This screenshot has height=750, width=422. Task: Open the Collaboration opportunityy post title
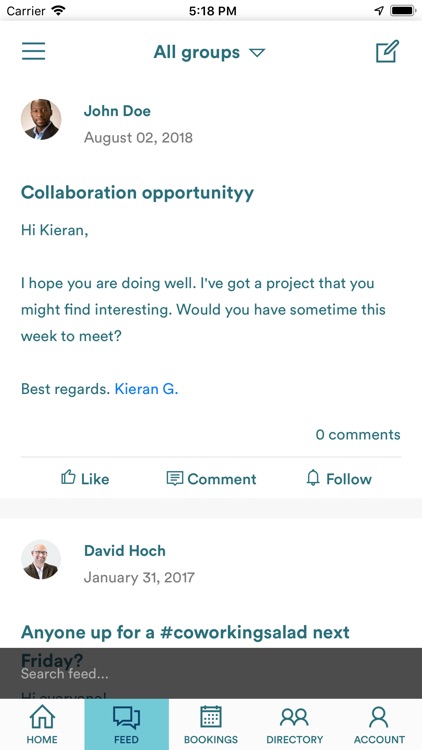pos(137,193)
